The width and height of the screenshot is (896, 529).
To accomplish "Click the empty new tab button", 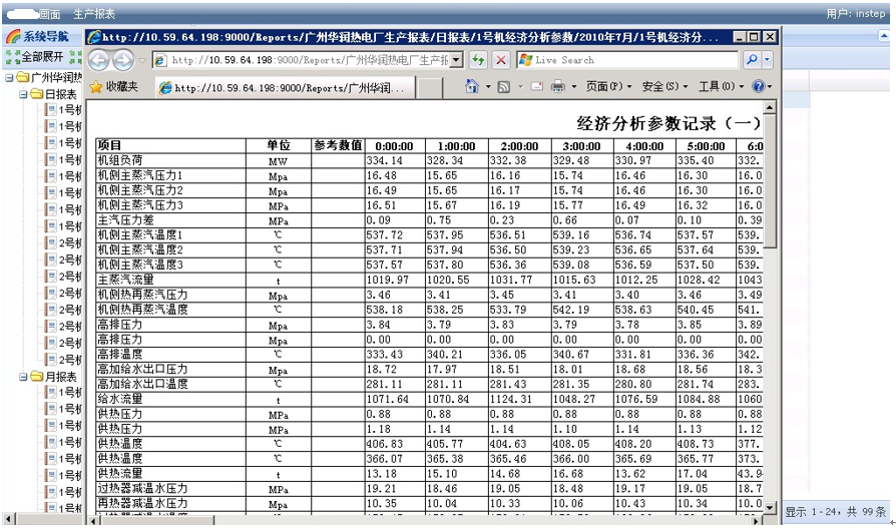I will pos(430,88).
